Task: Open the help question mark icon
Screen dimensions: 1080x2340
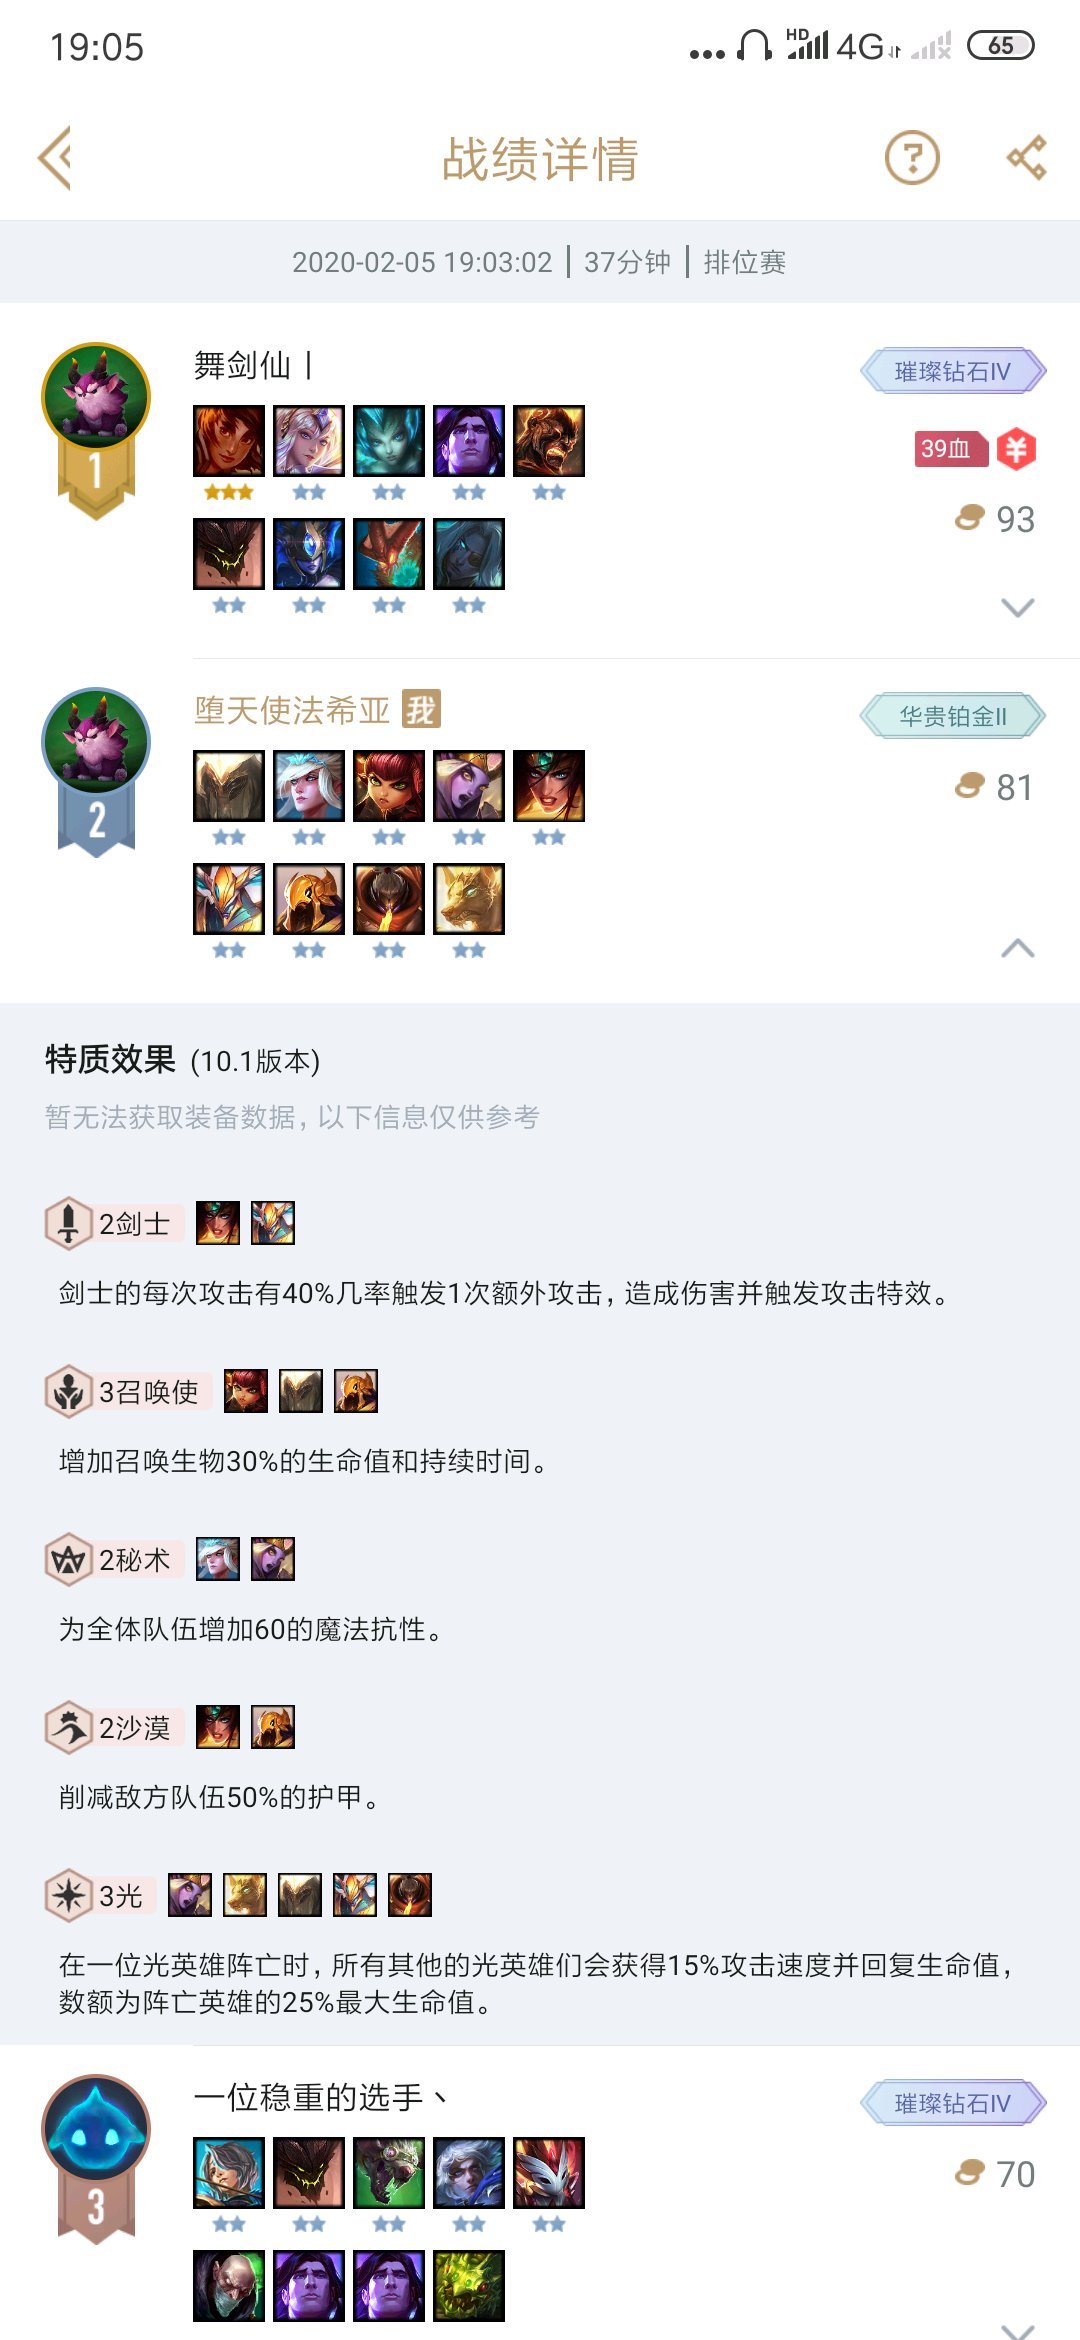Action: click(912, 158)
